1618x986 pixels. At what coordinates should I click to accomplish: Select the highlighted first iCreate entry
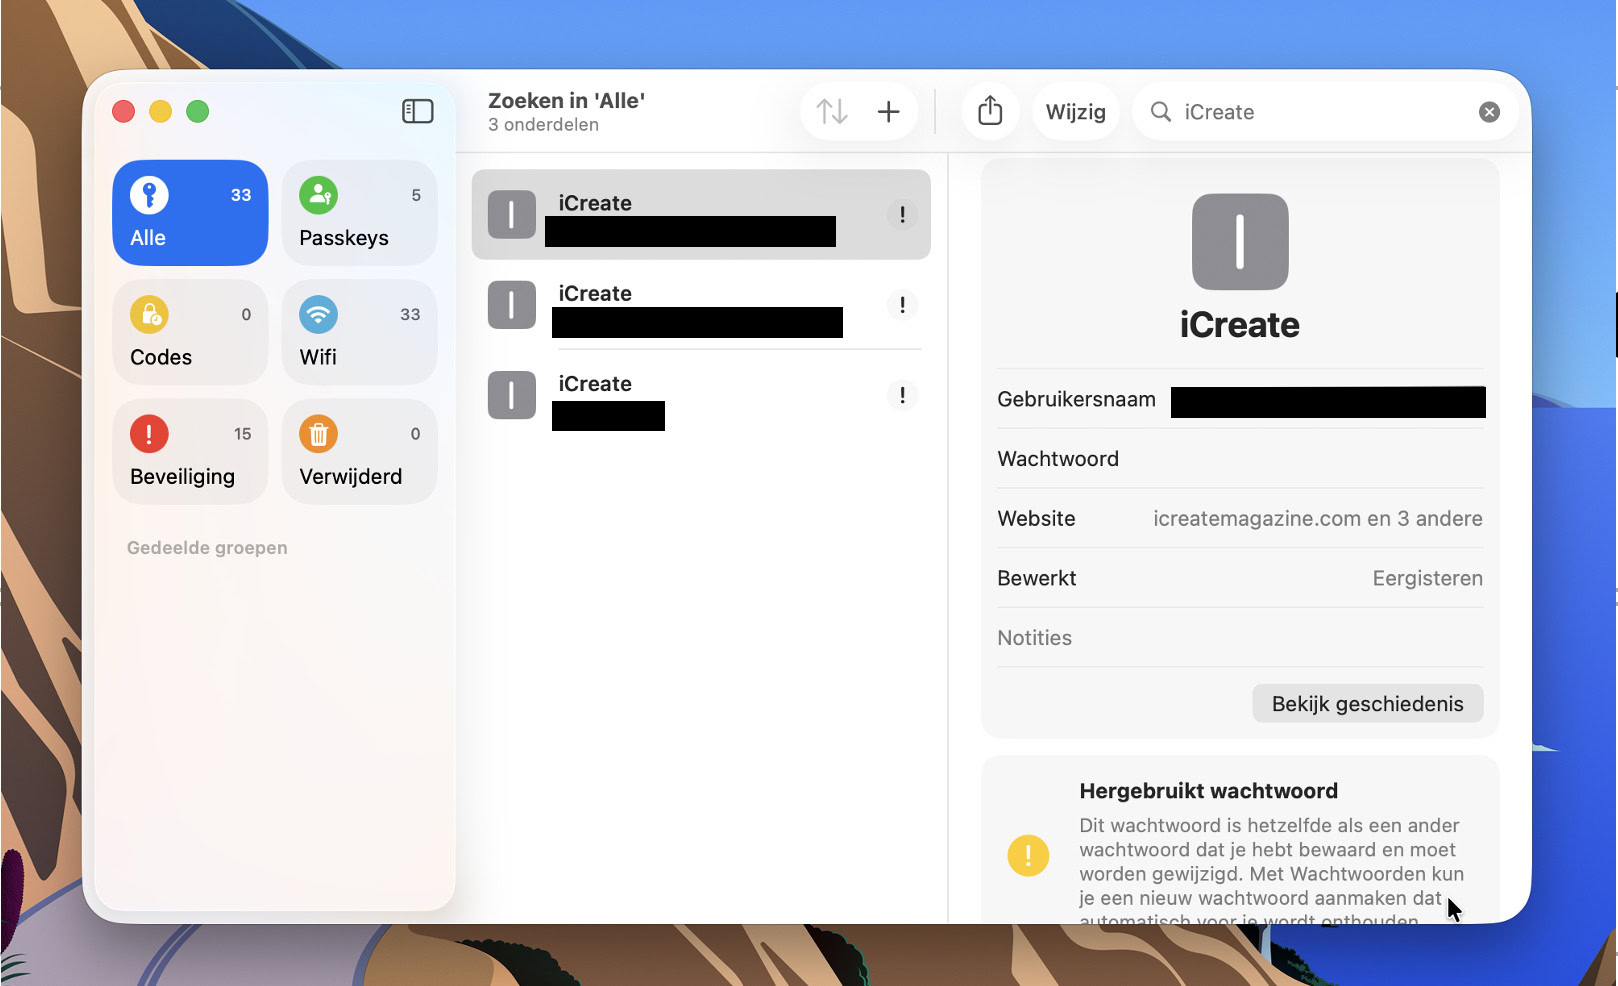[x=701, y=214]
